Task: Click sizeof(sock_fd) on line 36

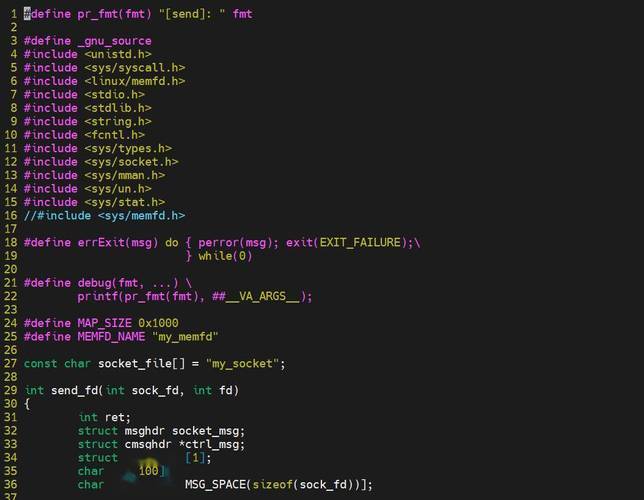Action: [303, 485]
